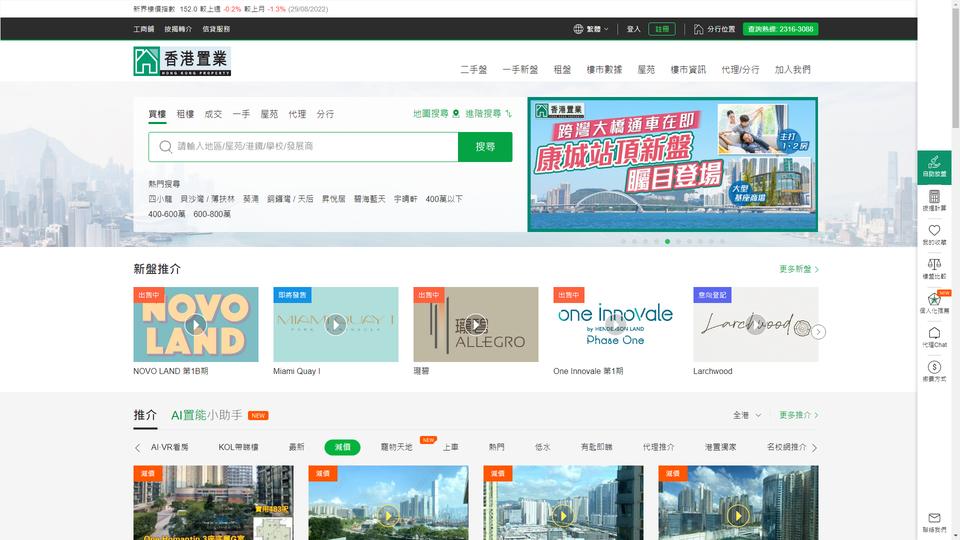Open the 康城站頂新盤 banner
The height and width of the screenshot is (540, 960).
(672, 164)
